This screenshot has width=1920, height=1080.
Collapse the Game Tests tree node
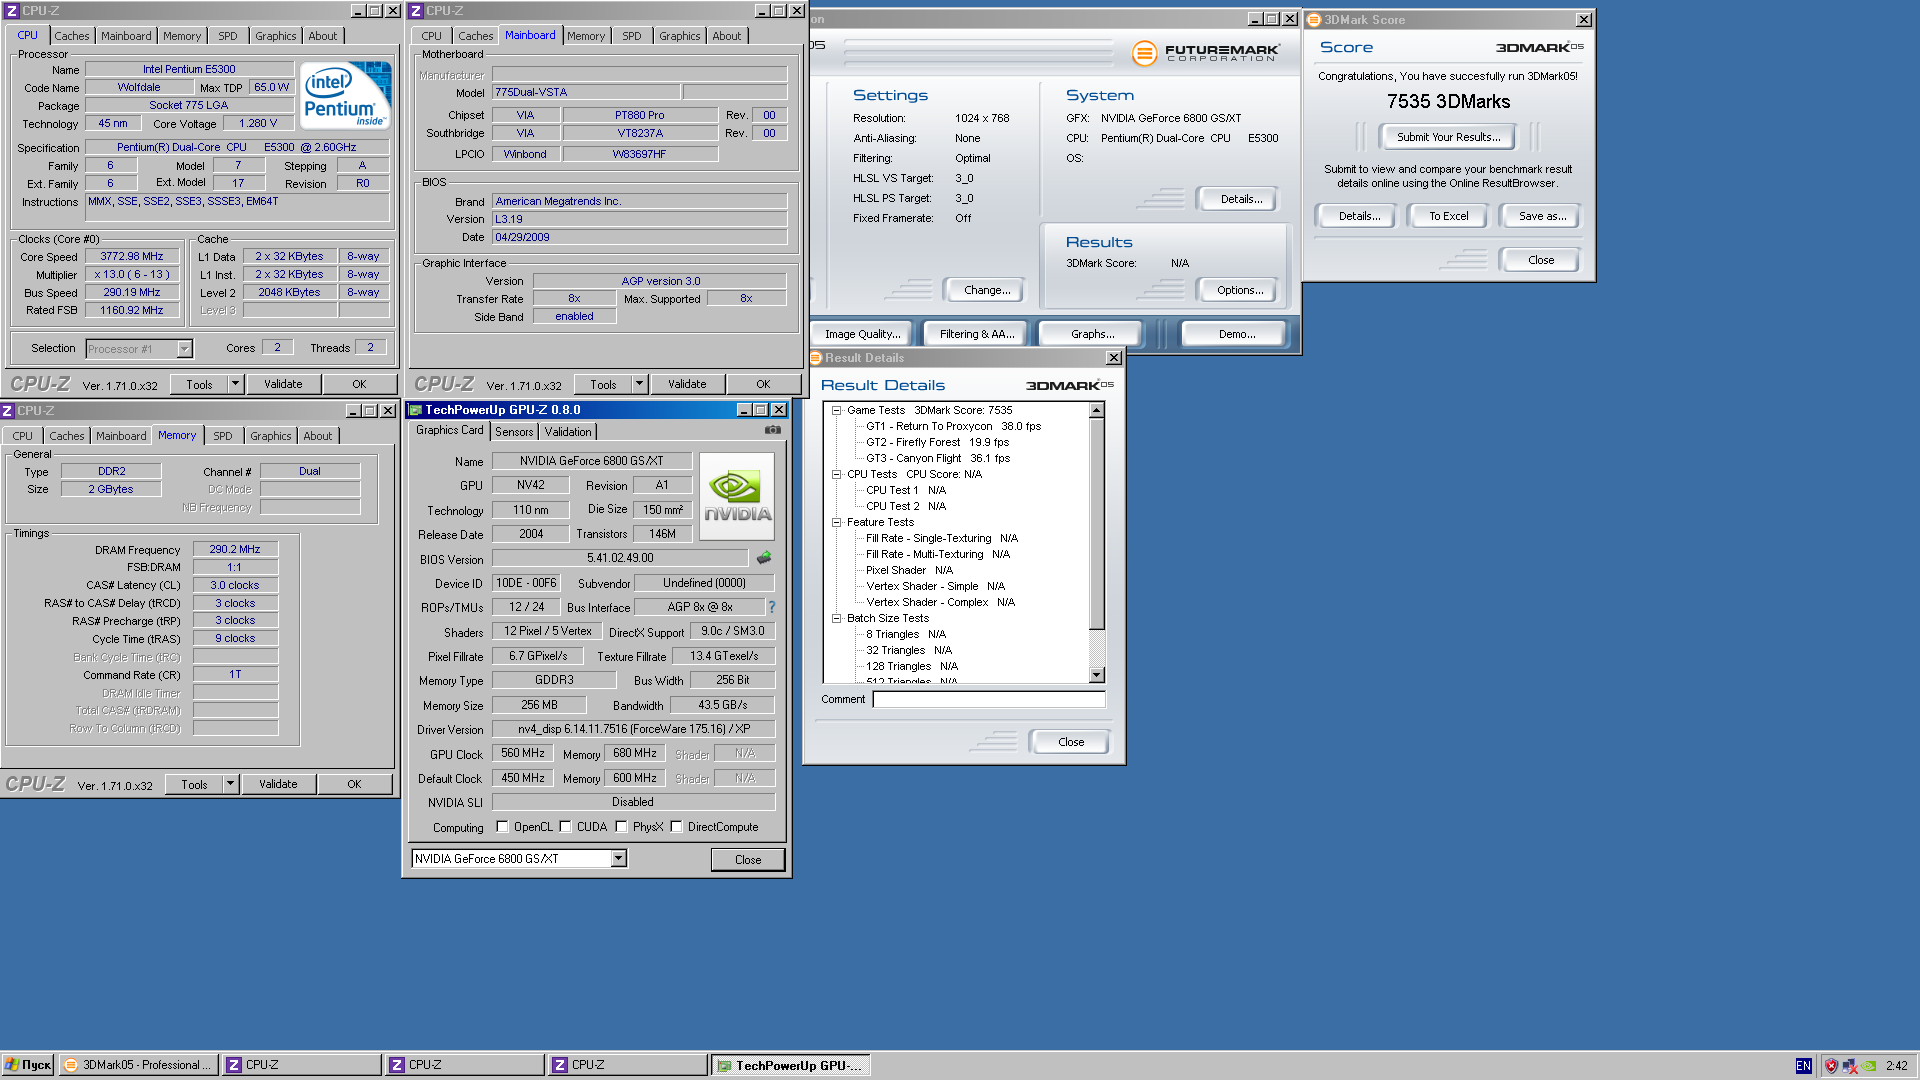837,410
